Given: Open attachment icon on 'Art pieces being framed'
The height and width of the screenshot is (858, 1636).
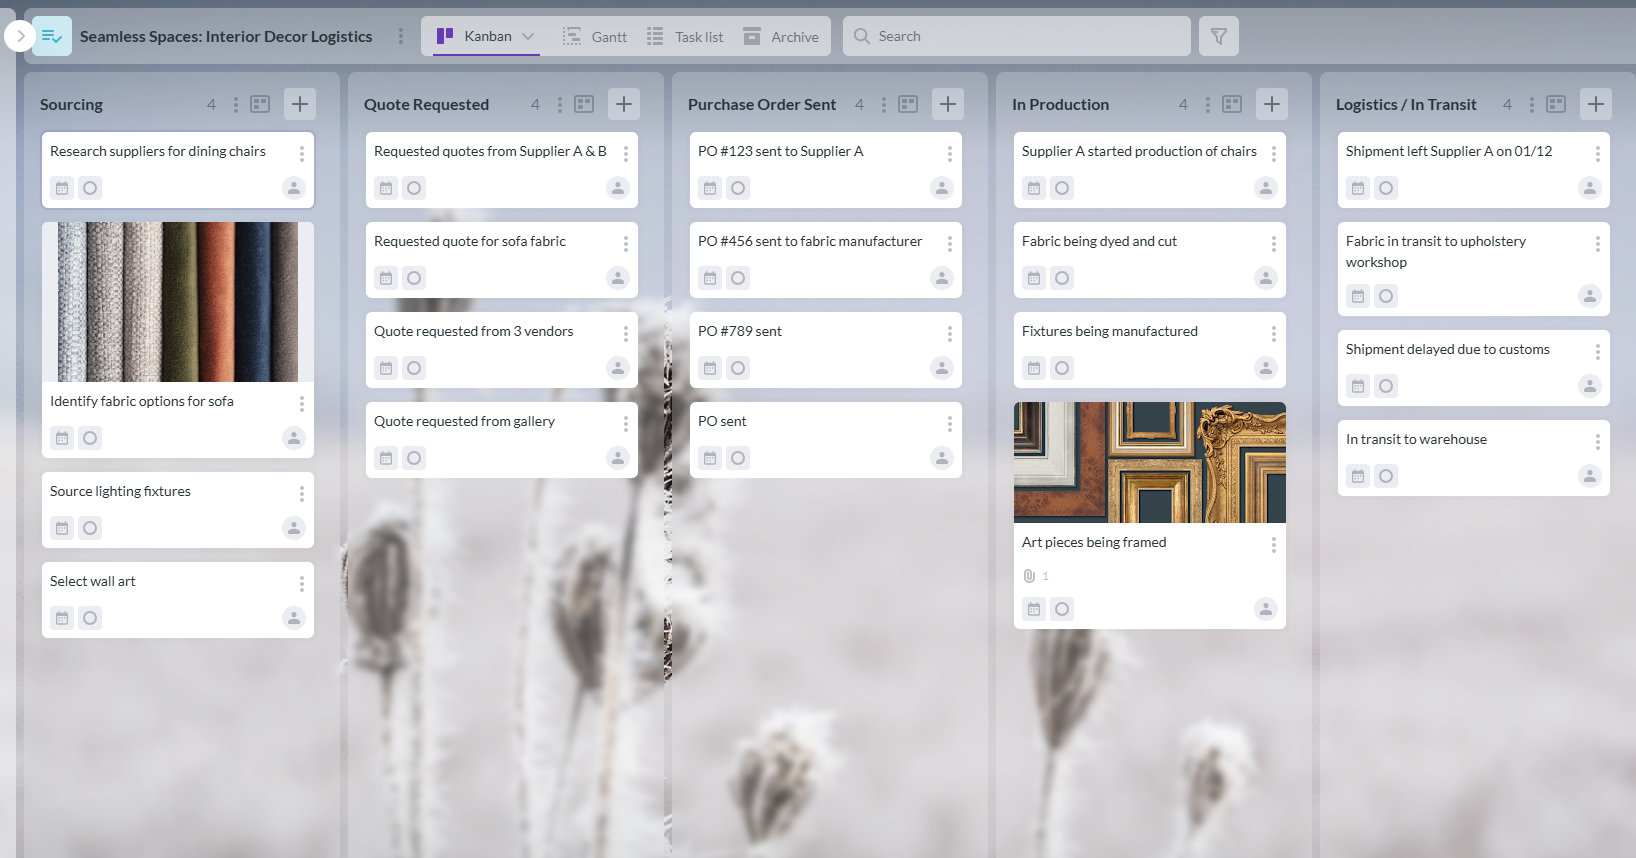Looking at the screenshot, I should pos(1029,576).
